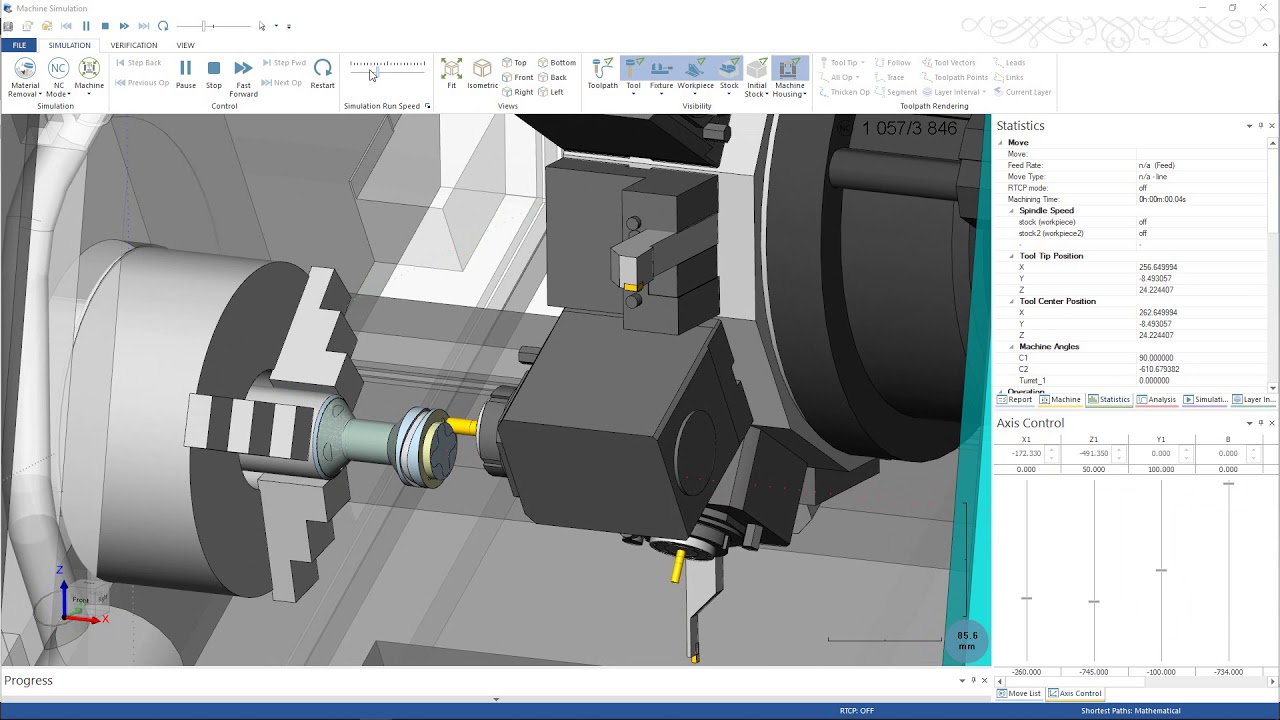This screenshot has width=1280, height=720.
Task: Open the Analysis panel tab
Action: (x=1156, y=400)
